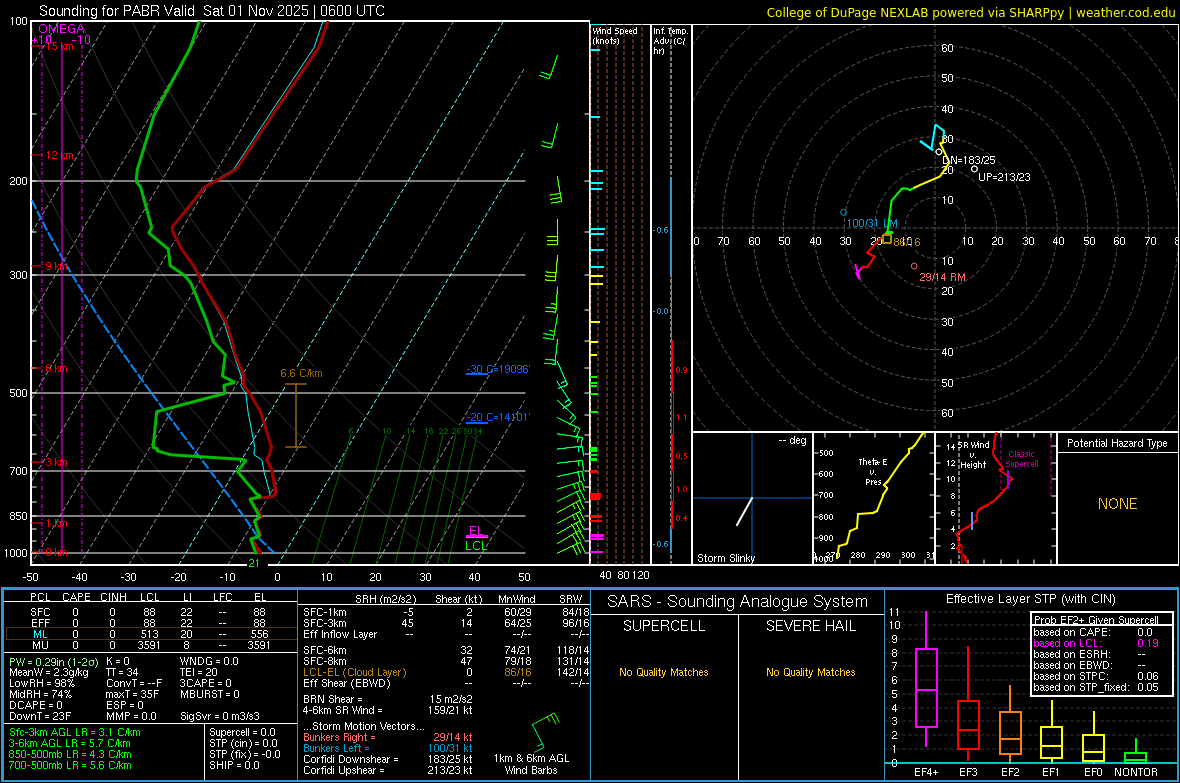This screenshot has height=783, width=1180.
Task: Click the Wind Speed (knots) header
Action: (x=614, y=35)
